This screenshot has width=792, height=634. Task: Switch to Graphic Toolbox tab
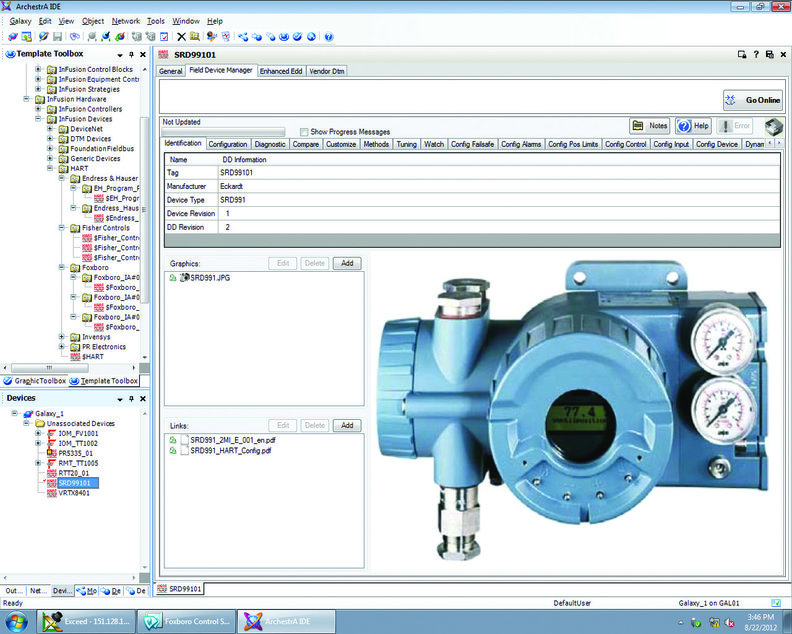coord(35,381)
